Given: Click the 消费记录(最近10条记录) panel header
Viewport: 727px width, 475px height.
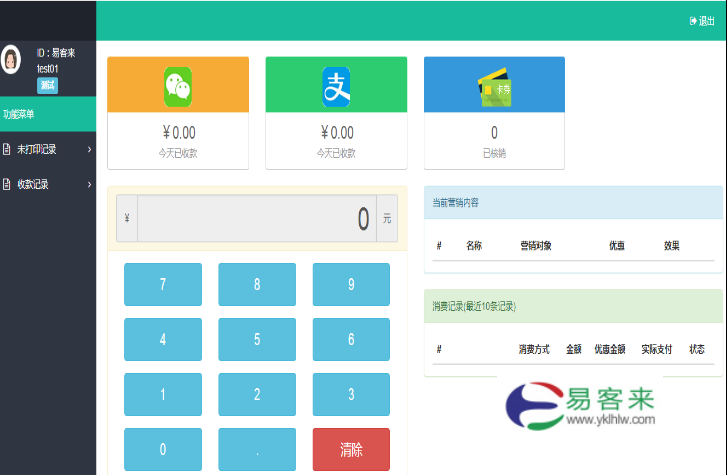Looking at the screenshot, I should [574, 306].
